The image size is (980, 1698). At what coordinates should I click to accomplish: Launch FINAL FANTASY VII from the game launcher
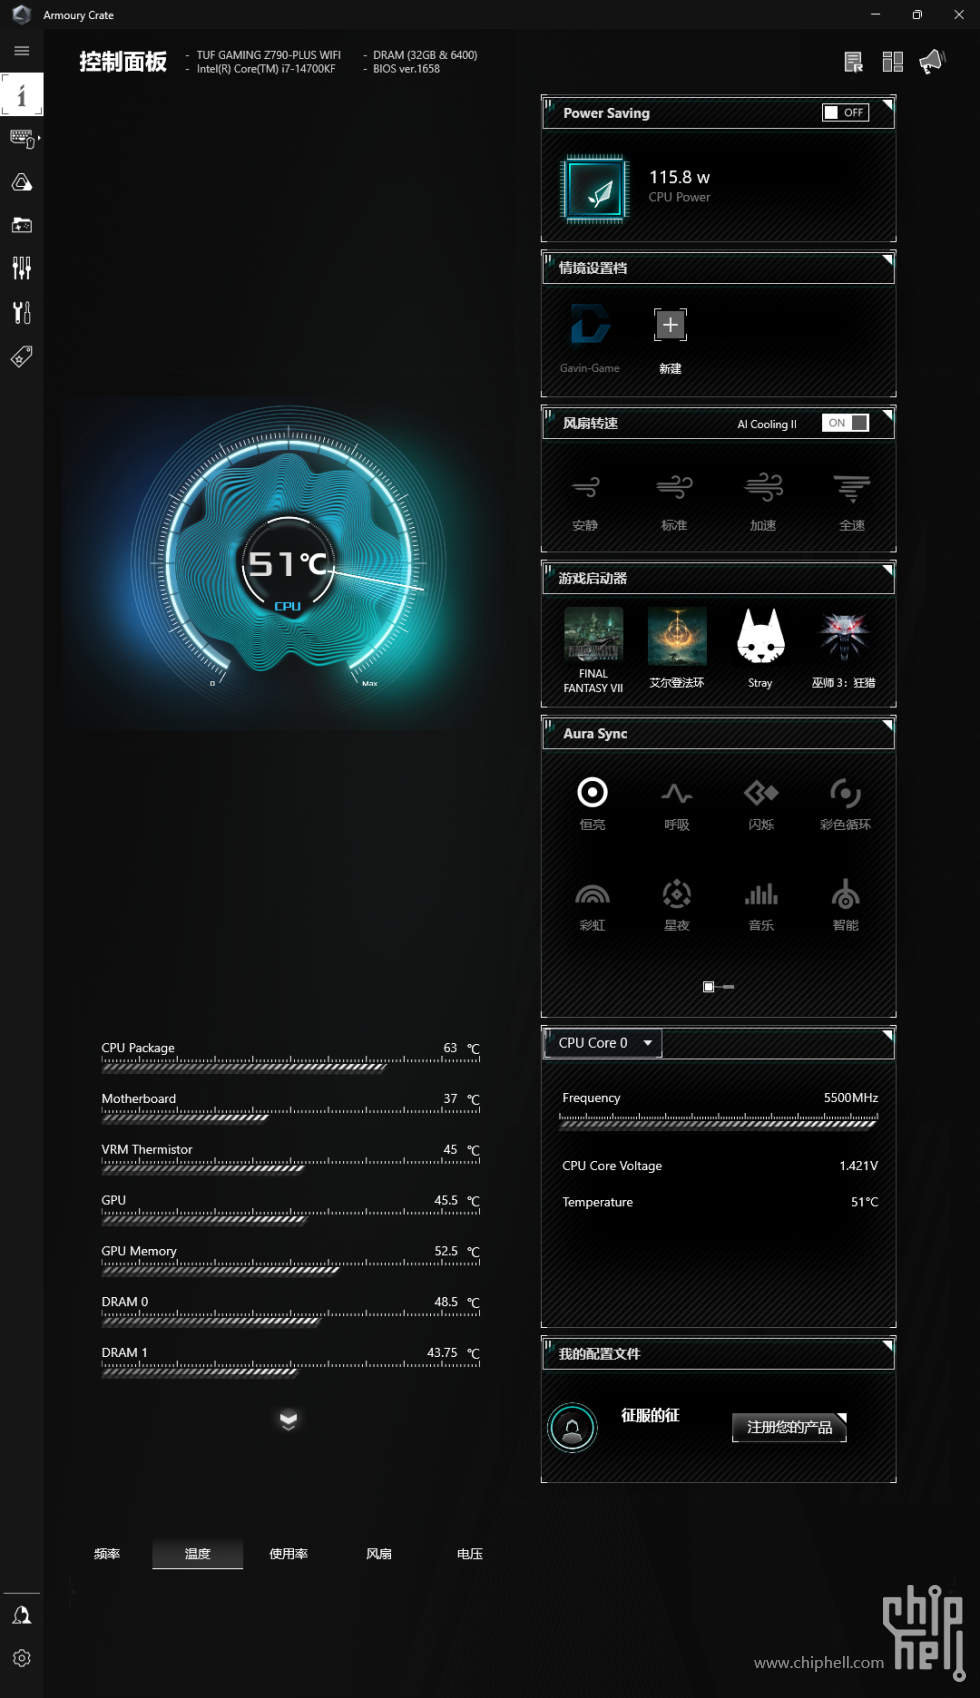593,650
